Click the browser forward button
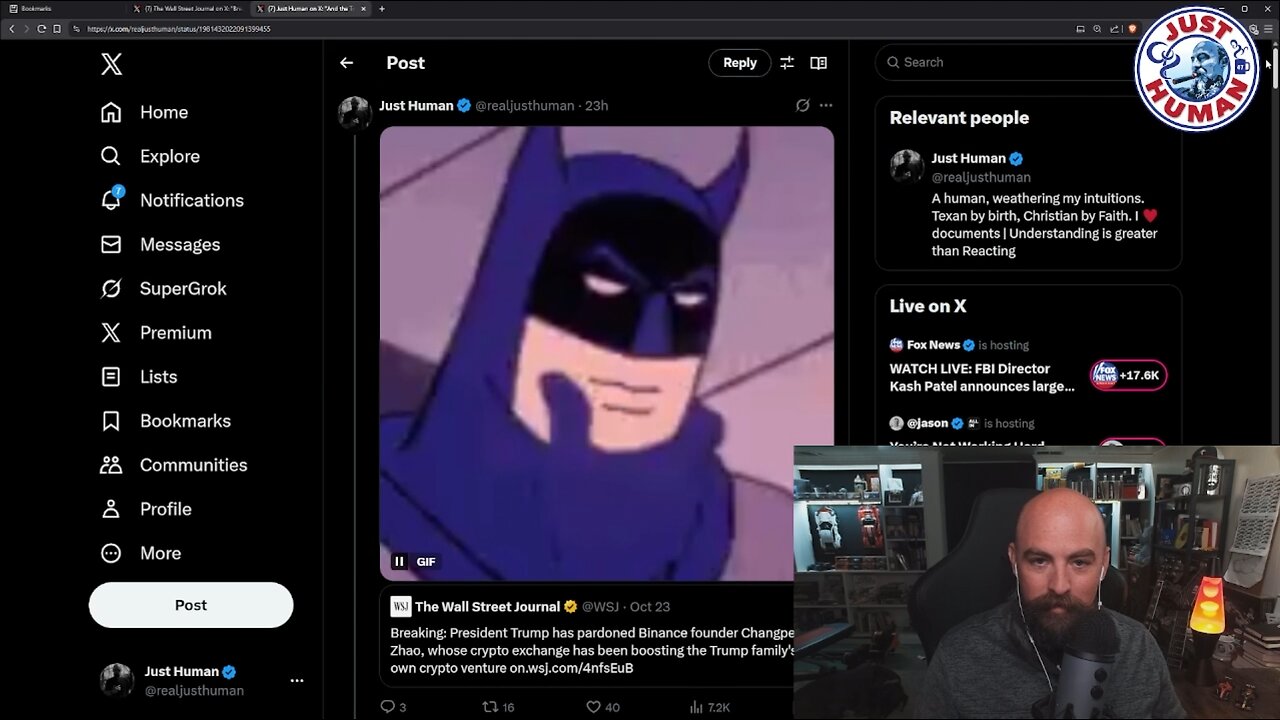Image resolution: width=1280 pixels, height=720 pixels. click(26, 29)
